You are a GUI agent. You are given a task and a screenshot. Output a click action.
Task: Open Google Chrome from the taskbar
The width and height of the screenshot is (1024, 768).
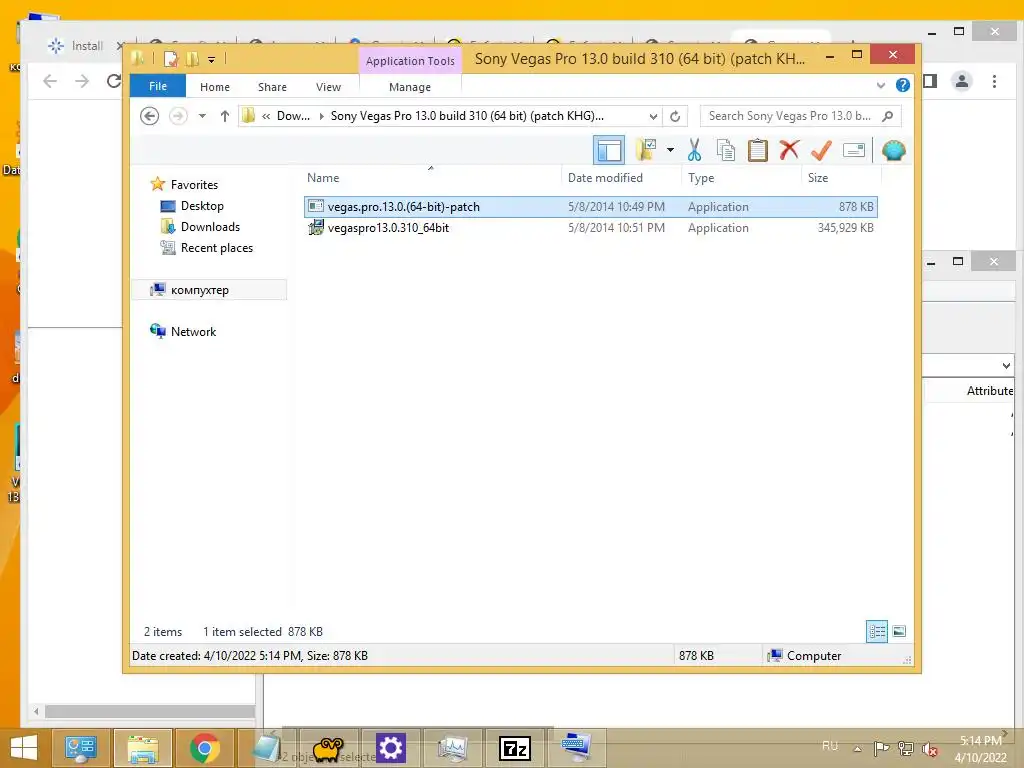point(204,748)
